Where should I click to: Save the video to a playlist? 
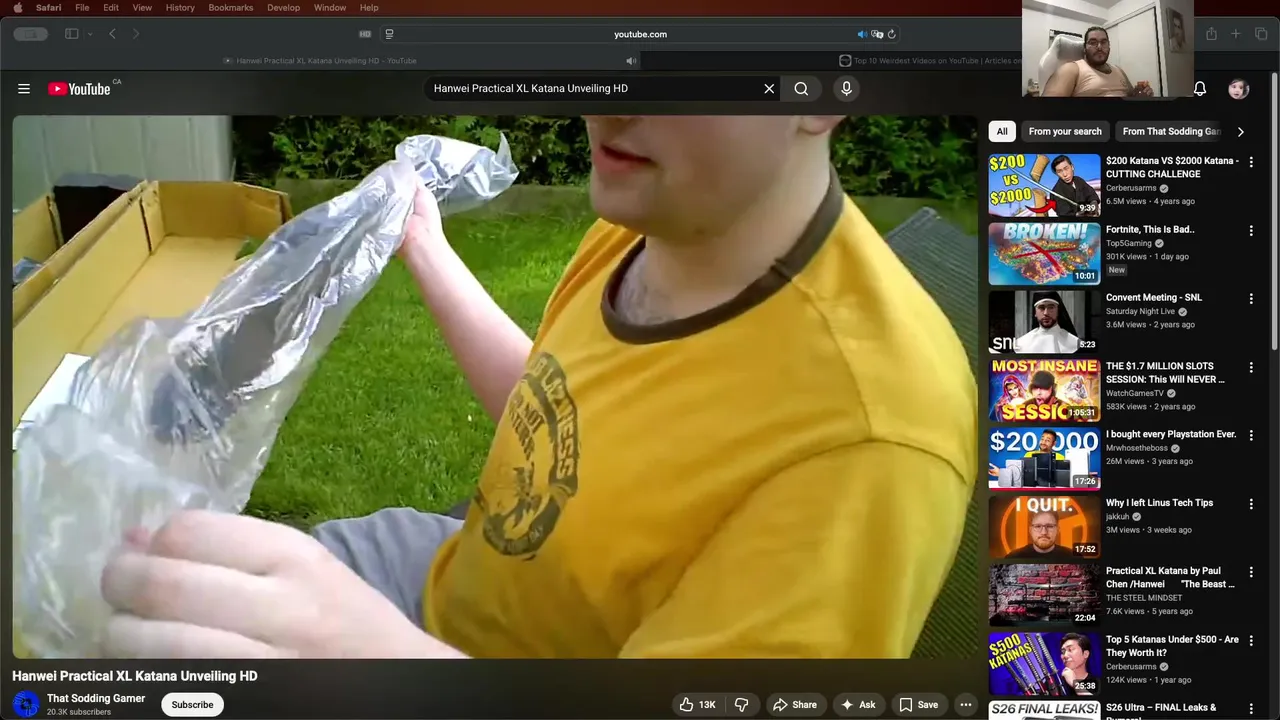(919, 705)
